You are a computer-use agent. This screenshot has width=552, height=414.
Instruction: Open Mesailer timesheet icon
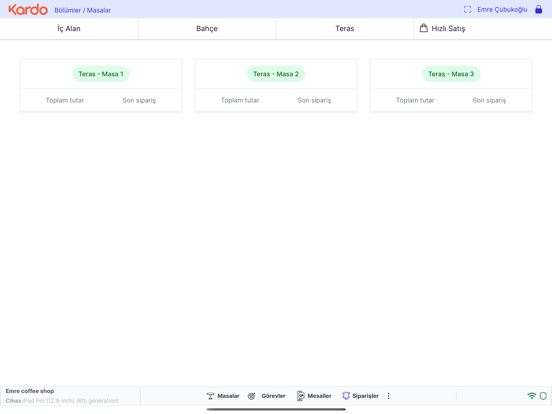click(300, 396)
